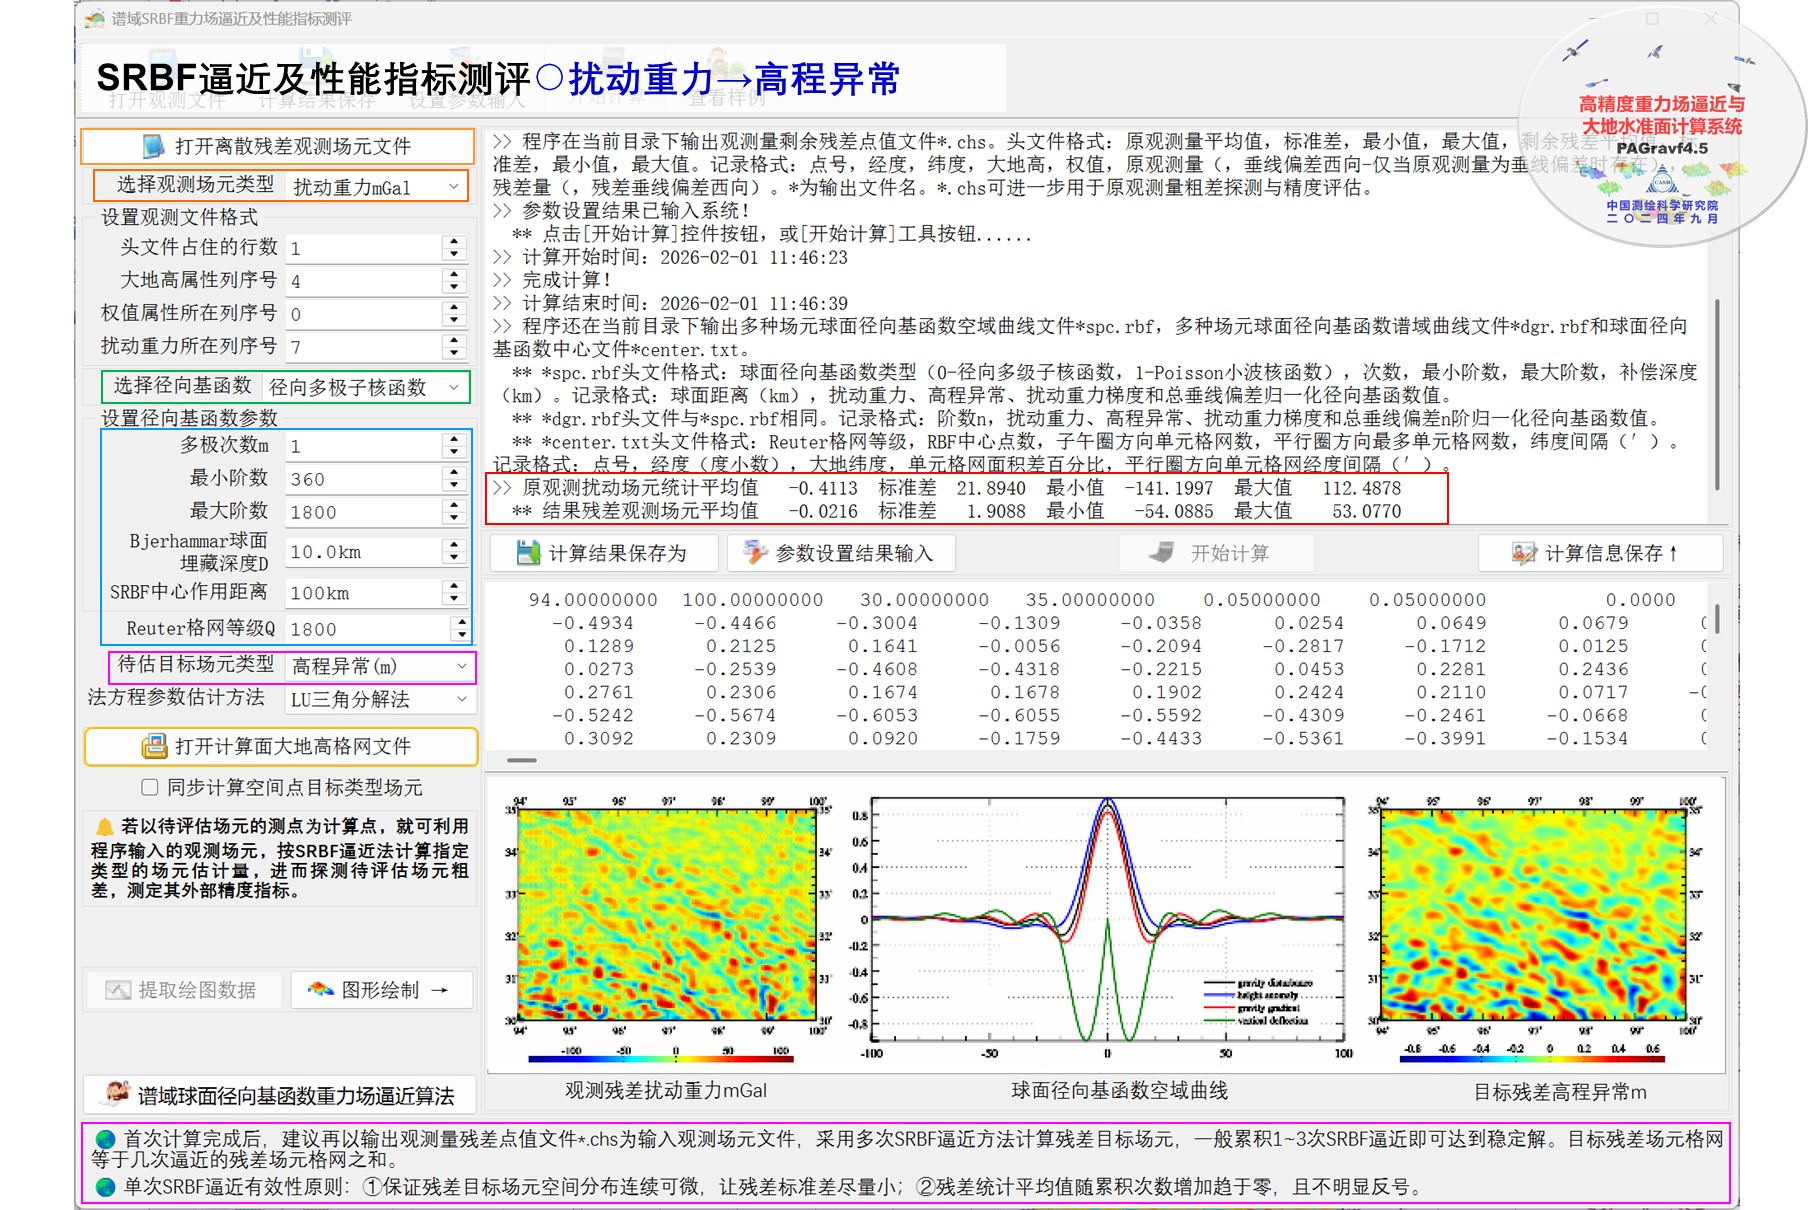
Task: Click 计算信息保存 button
Action: [x=1600, y=553]
